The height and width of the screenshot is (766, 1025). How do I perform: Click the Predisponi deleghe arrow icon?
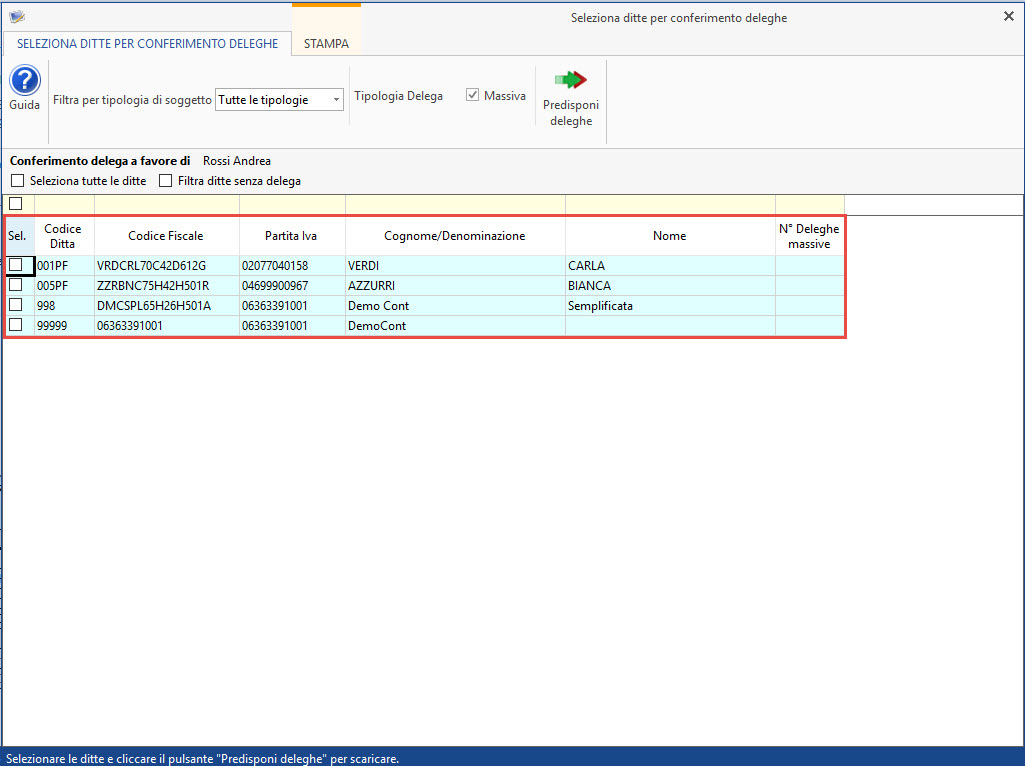pos(571,80)
